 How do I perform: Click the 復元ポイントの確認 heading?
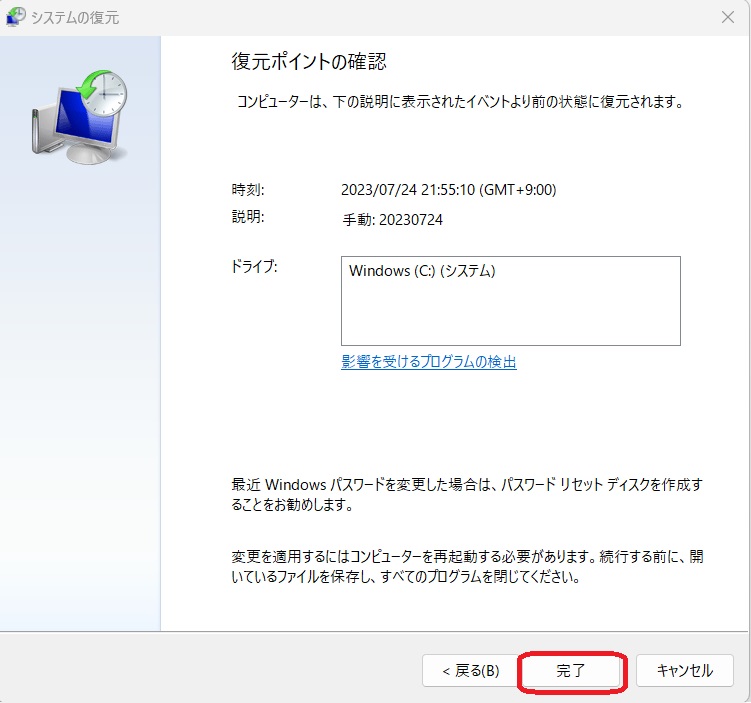coord(309,62)
